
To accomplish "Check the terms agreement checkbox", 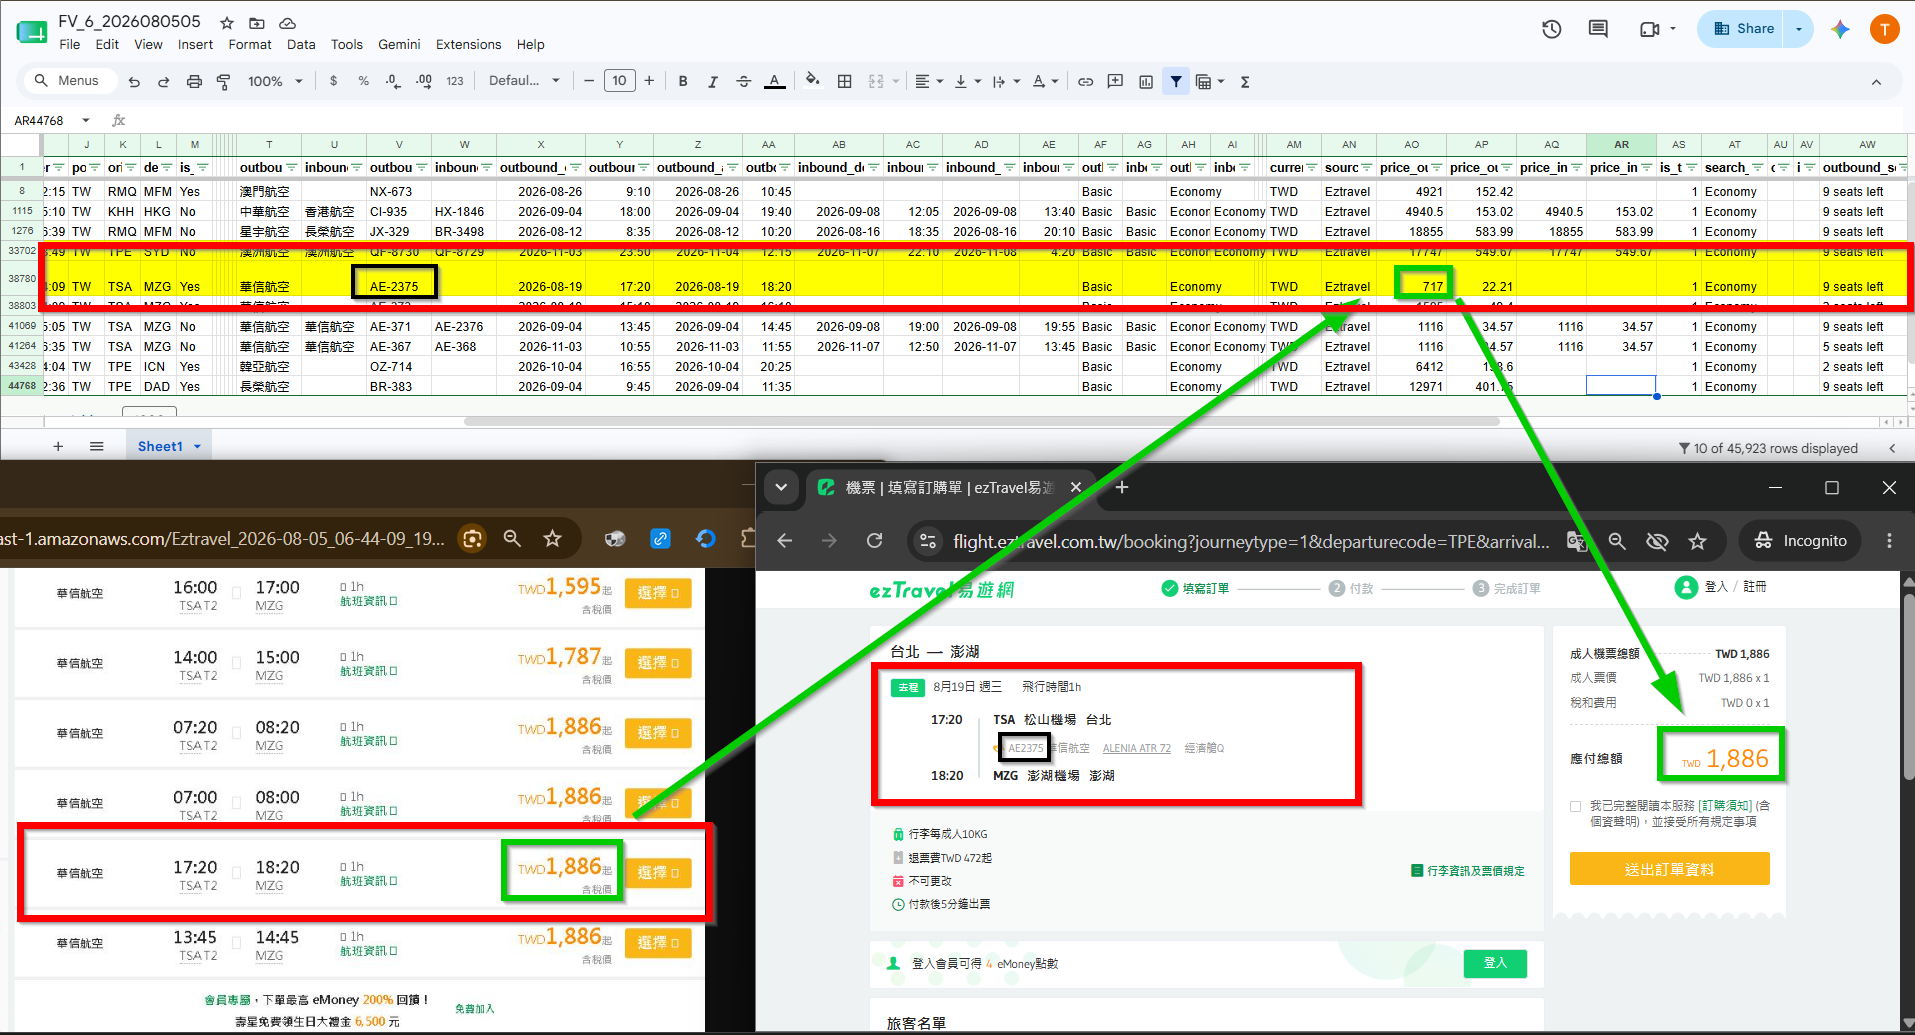I will click(x=1576, y=806).
